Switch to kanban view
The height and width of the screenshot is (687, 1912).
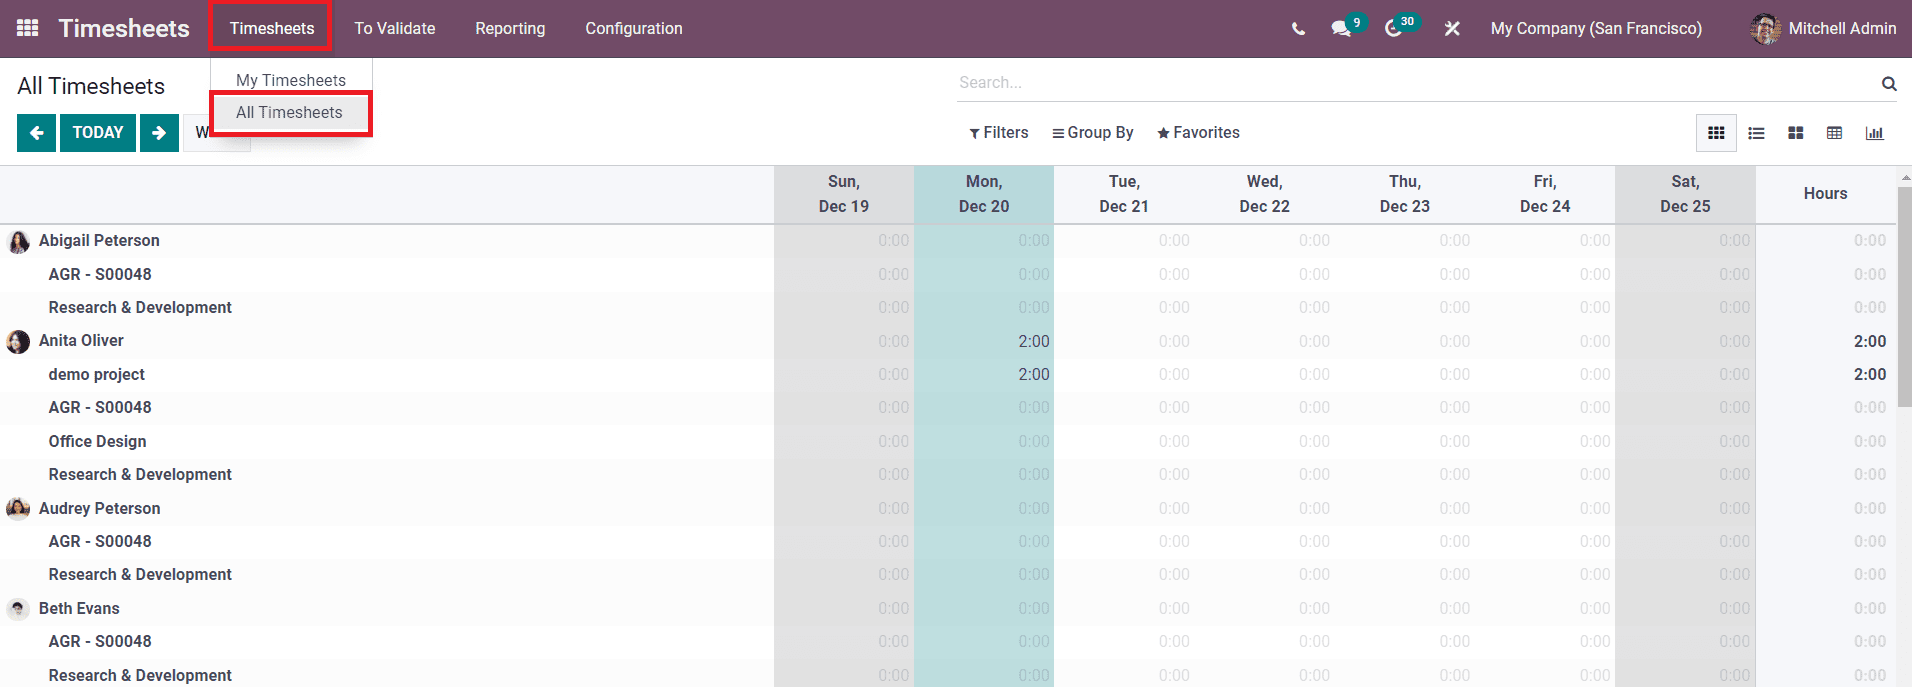[x=1795, y=133]
